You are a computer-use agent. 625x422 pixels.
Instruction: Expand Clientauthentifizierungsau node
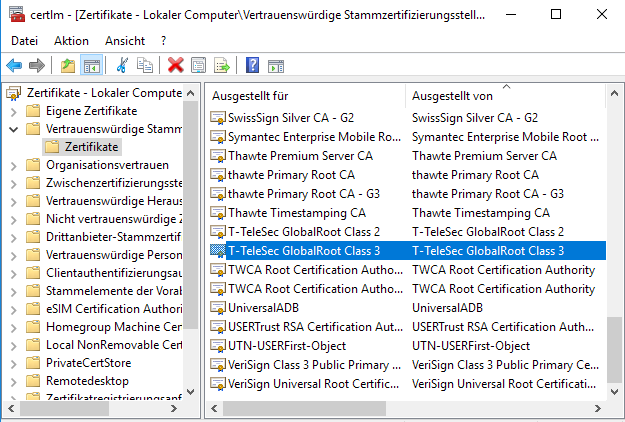point(14,274)
